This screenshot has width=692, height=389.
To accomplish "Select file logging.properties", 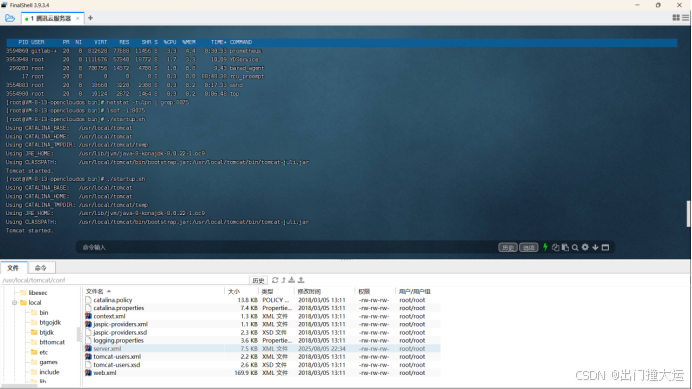I will tap(118, 340).
